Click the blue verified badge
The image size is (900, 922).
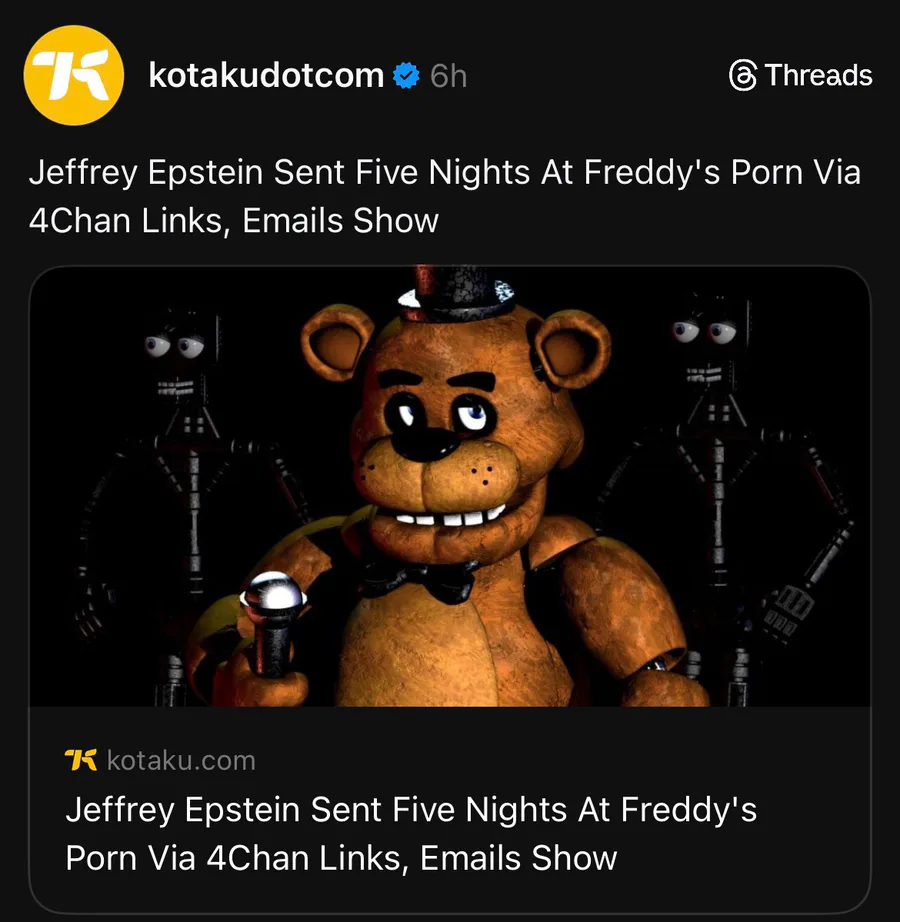pos(404,75)
